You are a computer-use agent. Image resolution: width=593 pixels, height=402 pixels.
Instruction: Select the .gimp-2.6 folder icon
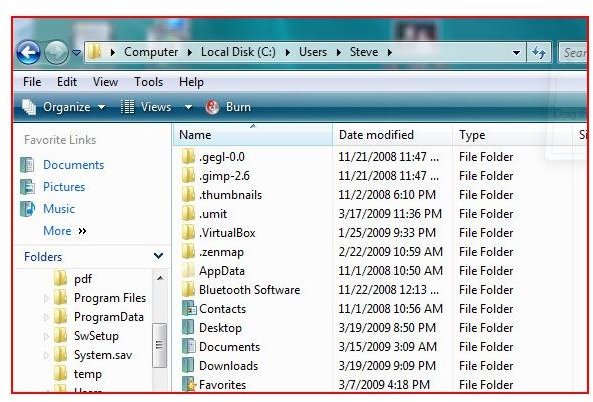[x=188, y=175]
